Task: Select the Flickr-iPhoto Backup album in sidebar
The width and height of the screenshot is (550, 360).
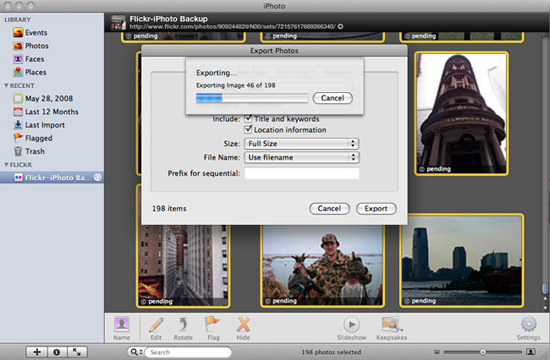Action: pos(52,178)
